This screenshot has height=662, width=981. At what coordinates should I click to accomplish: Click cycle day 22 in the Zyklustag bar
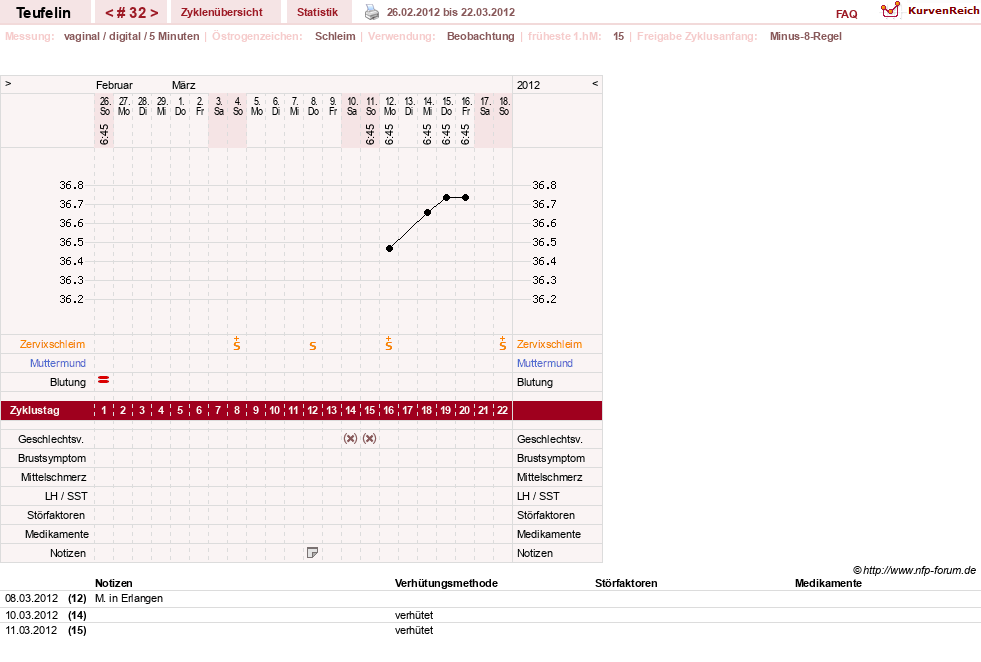[x=502, y=410]
